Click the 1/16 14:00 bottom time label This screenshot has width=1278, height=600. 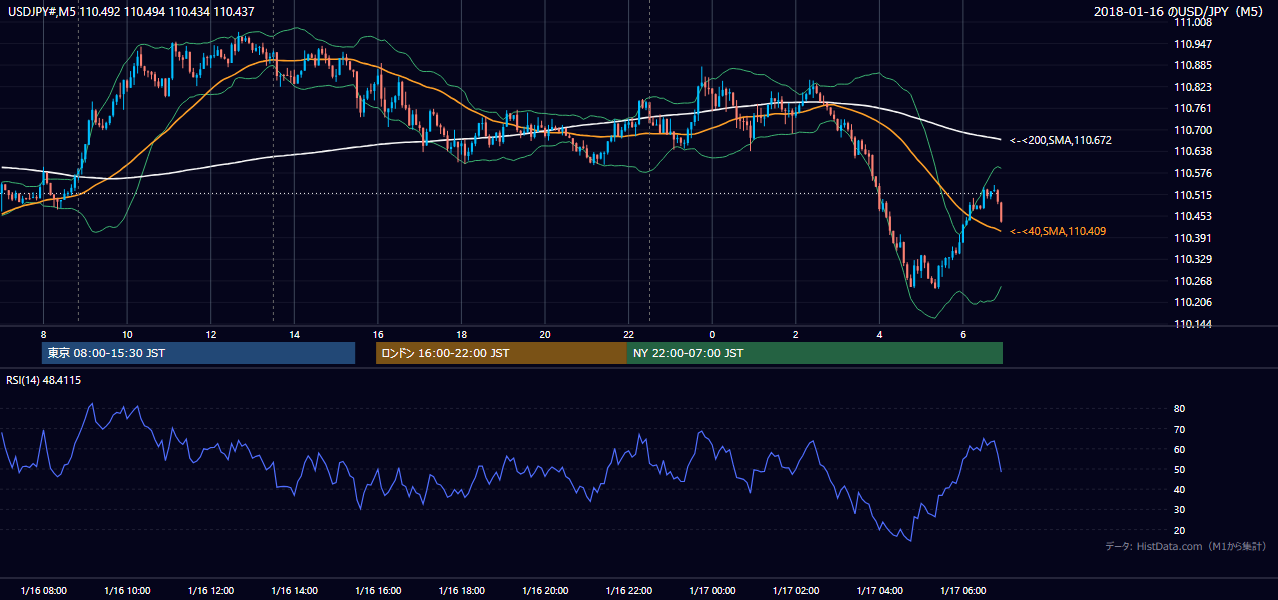coord(294,591)
